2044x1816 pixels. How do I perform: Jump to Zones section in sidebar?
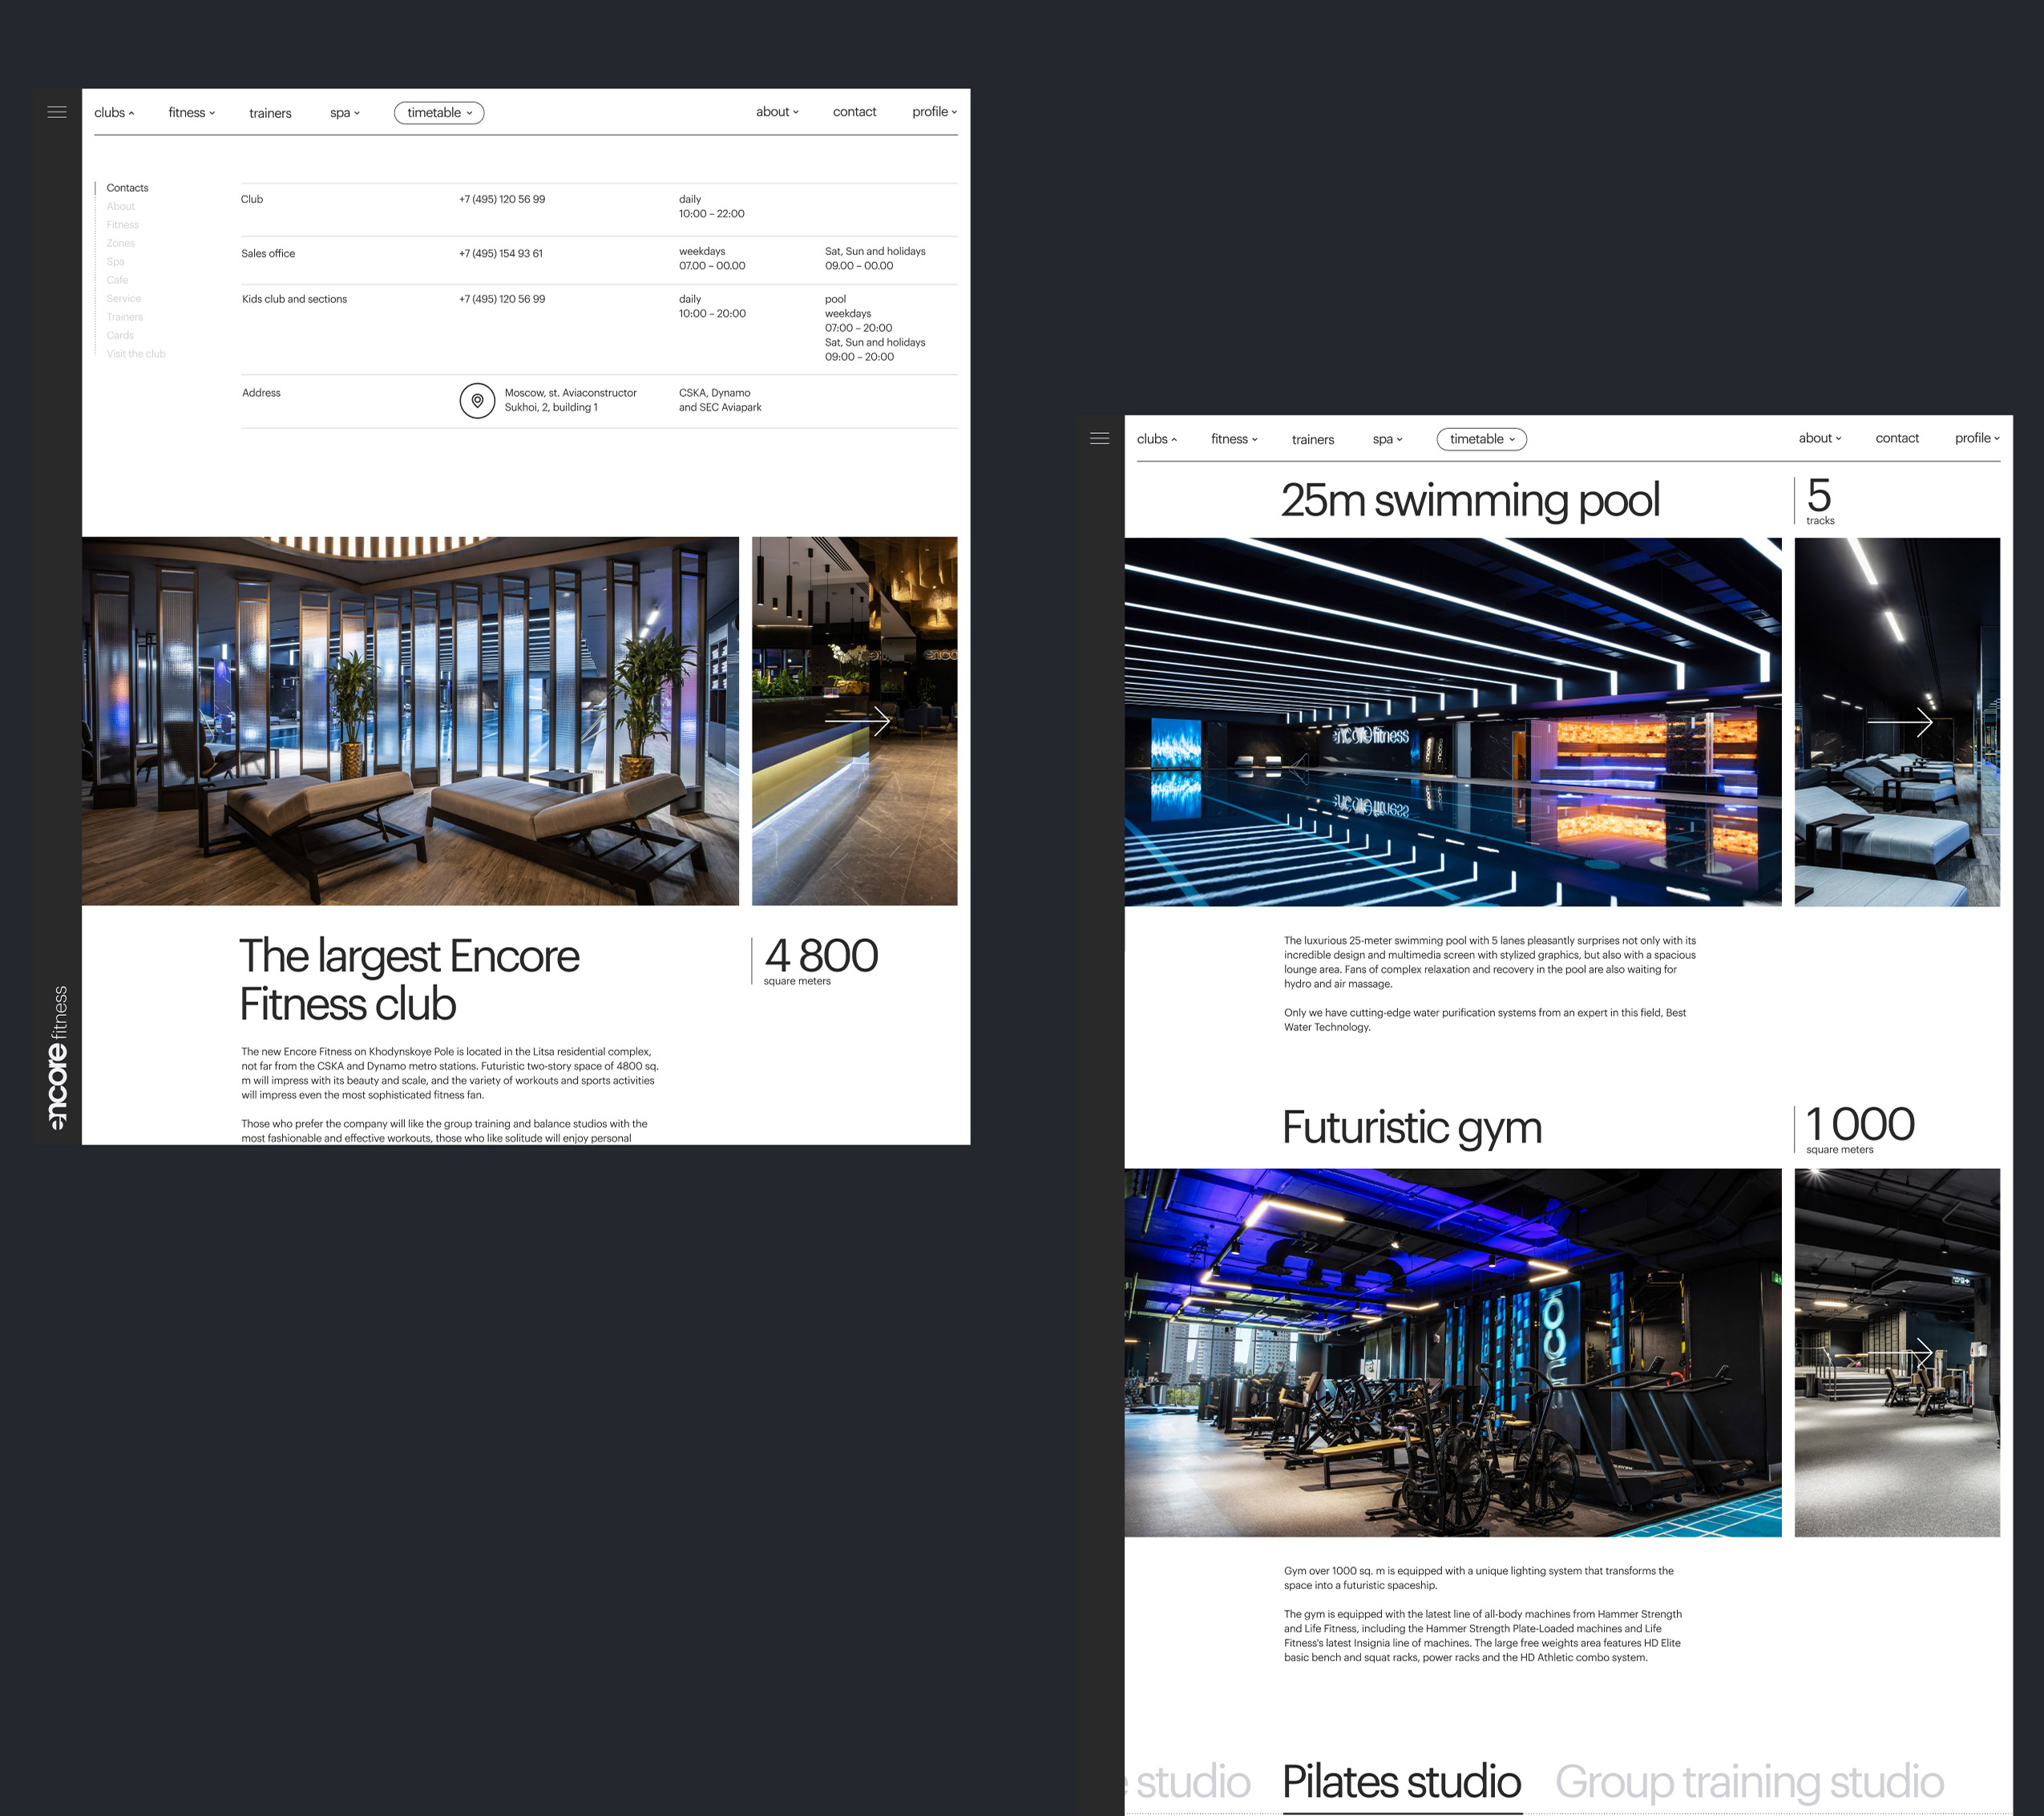click(x=121, y=243)
